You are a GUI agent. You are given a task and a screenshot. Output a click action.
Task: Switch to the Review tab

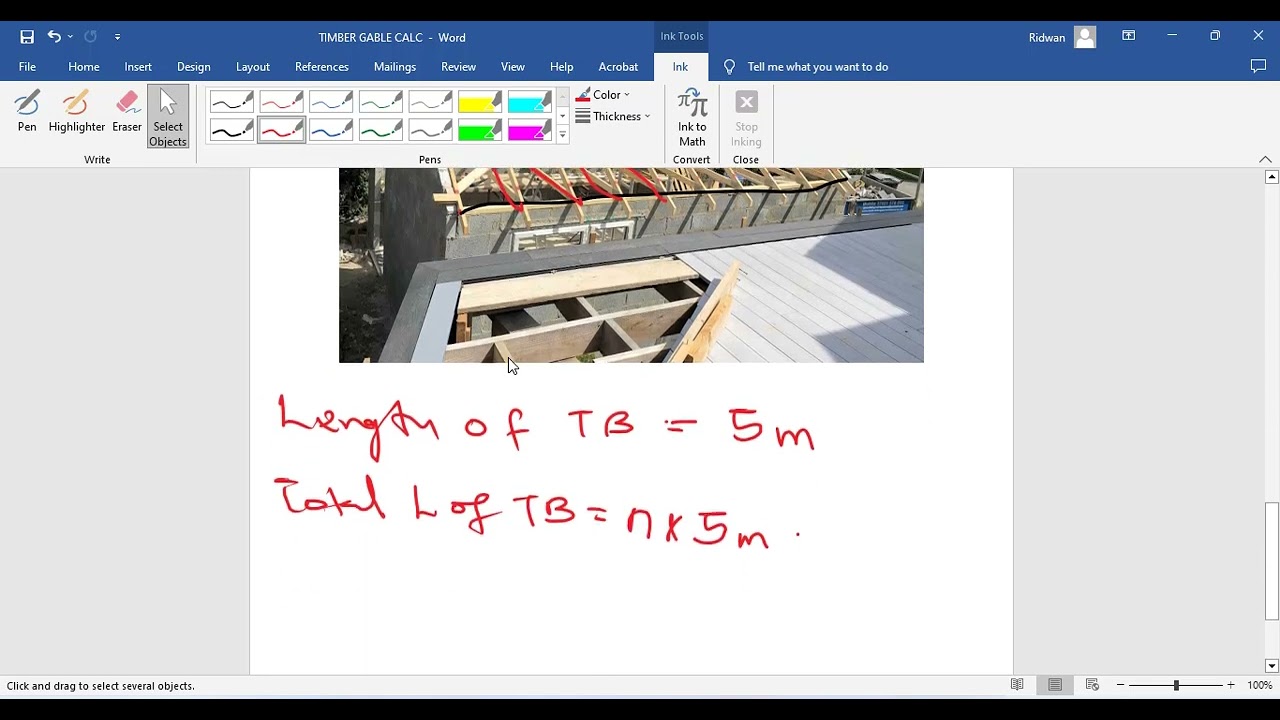pyautogui.click(x=459, y=67)
